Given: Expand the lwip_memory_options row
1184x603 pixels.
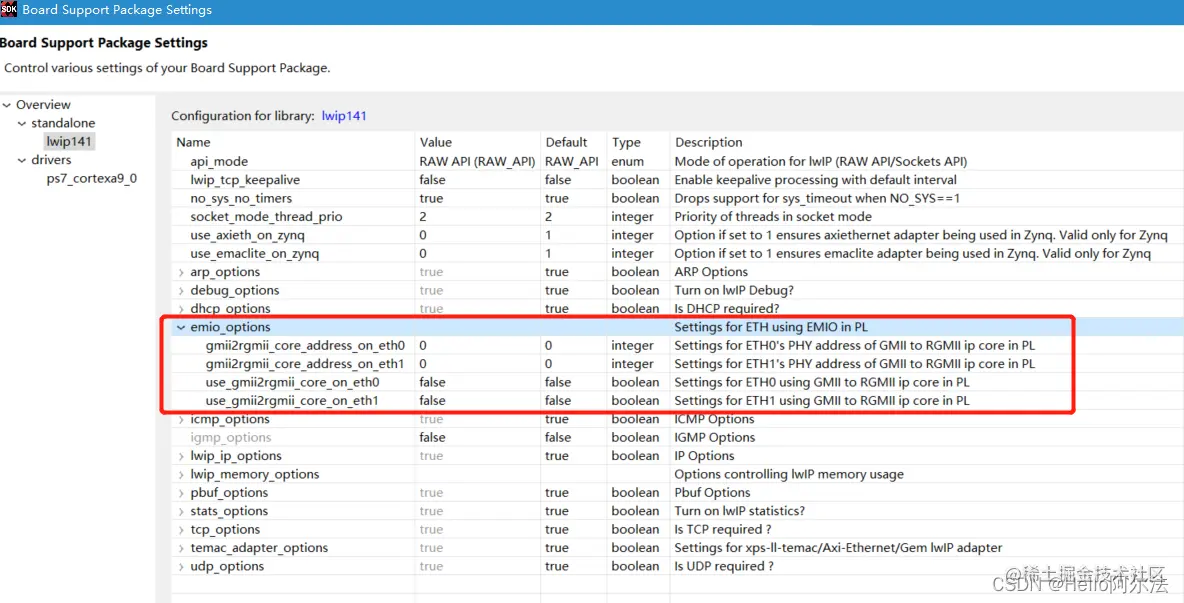Looking at the screenshot, I should tap(182, 473).
